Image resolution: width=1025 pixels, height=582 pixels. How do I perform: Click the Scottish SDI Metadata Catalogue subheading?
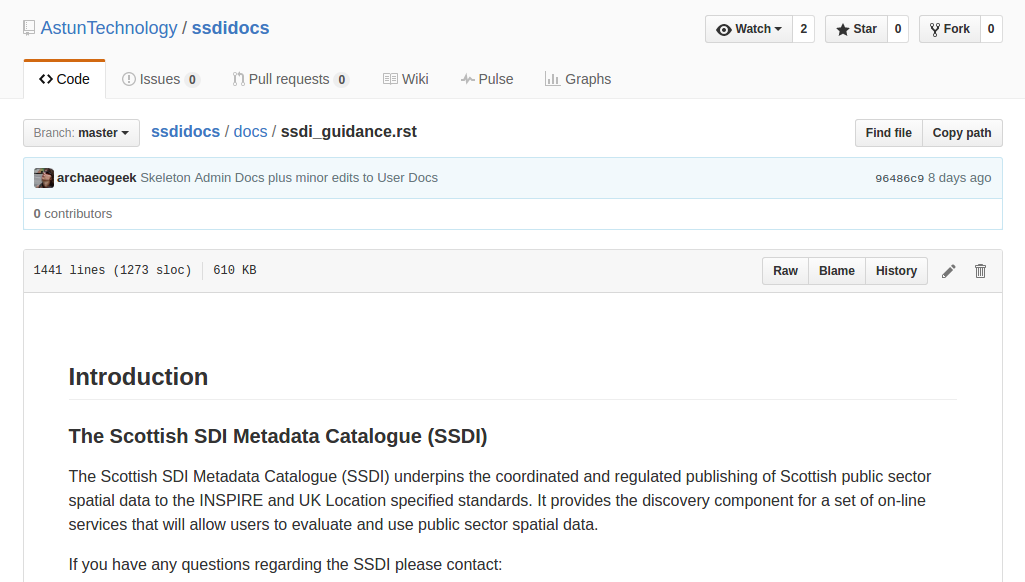278,436
